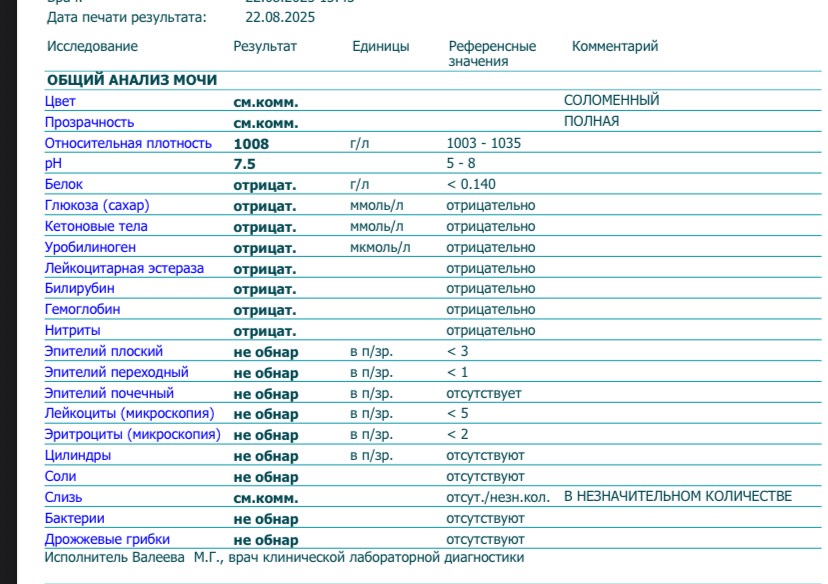Click the comment 'ПОЛНАЯ'

[x=591, y=121]
